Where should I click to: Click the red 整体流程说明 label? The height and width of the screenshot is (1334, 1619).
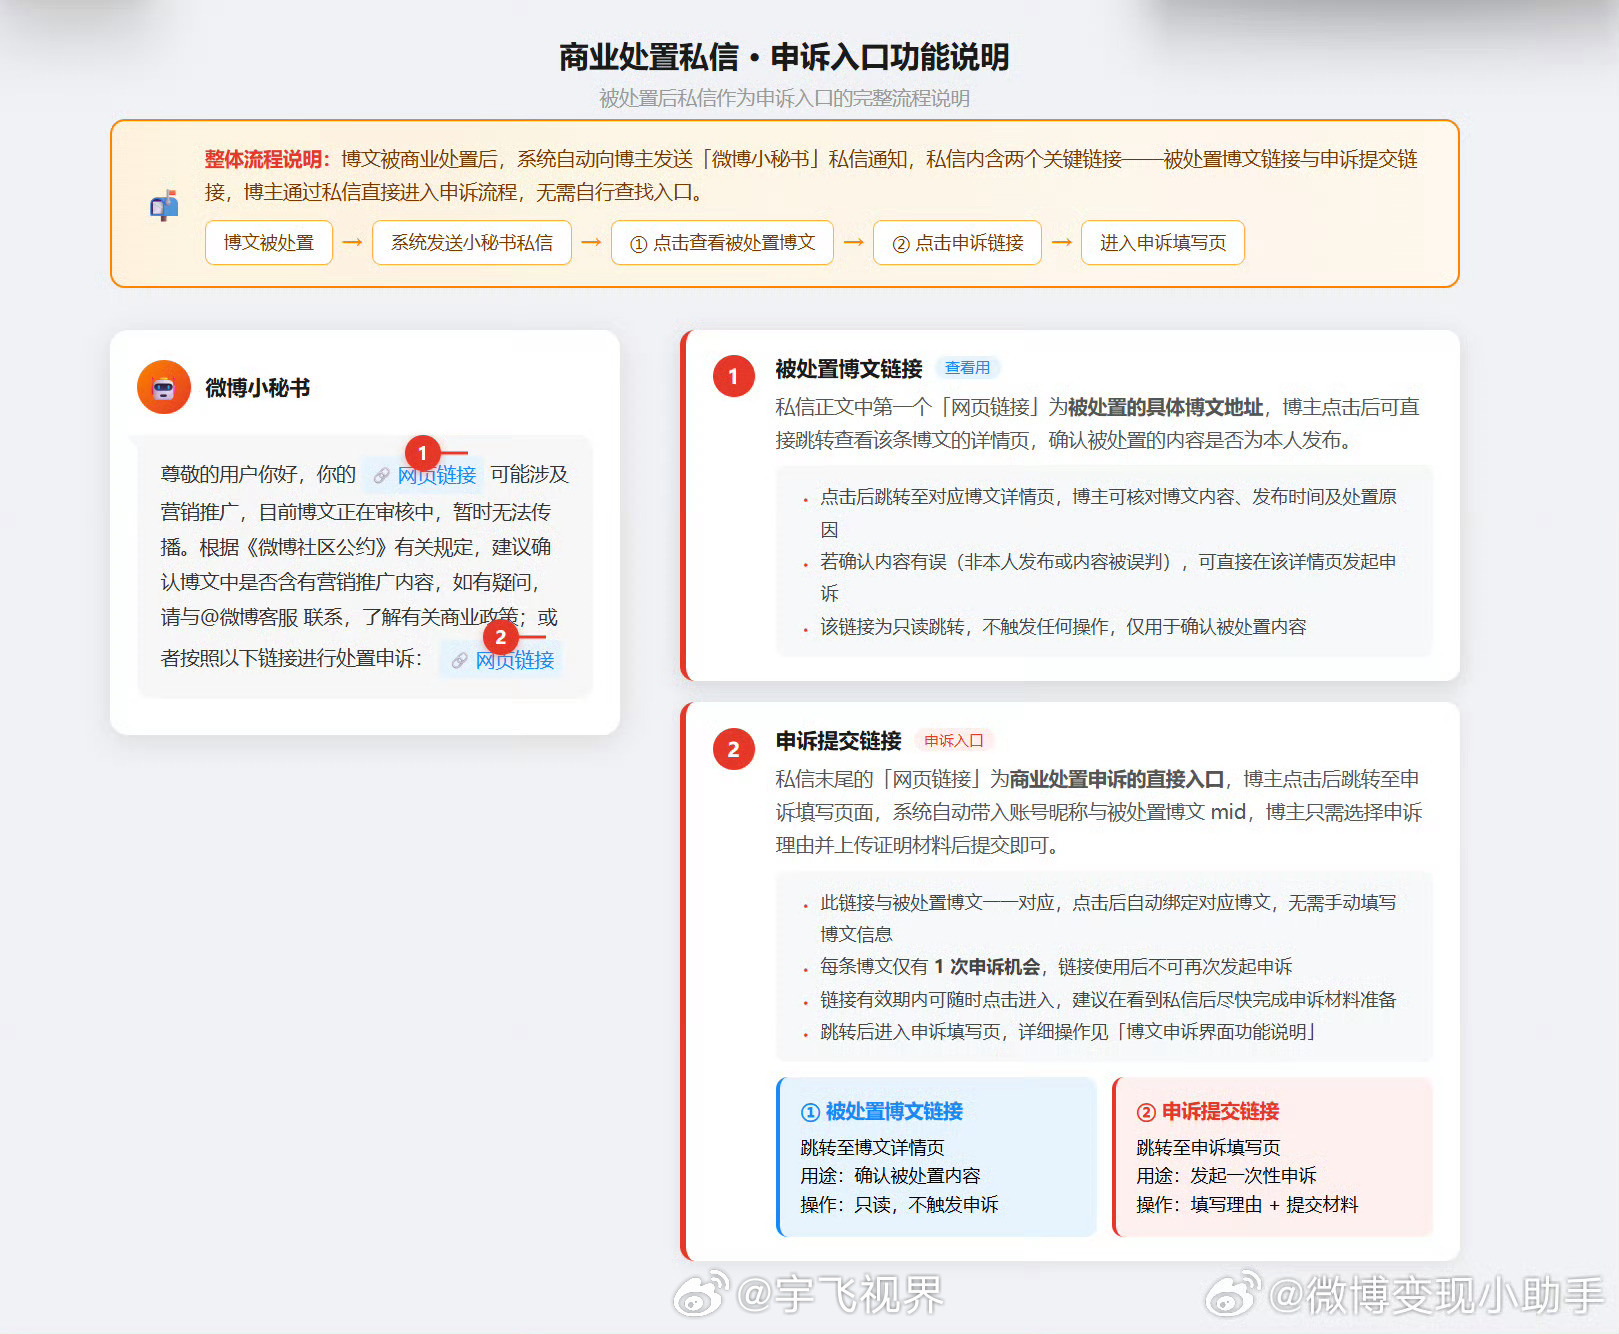[x=268, y=159]
